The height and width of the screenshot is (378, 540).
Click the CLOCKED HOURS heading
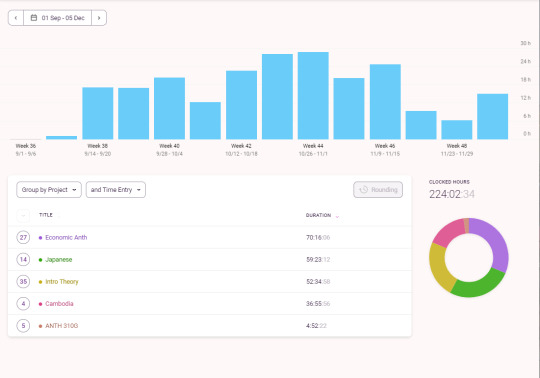(x=449, y=182)
